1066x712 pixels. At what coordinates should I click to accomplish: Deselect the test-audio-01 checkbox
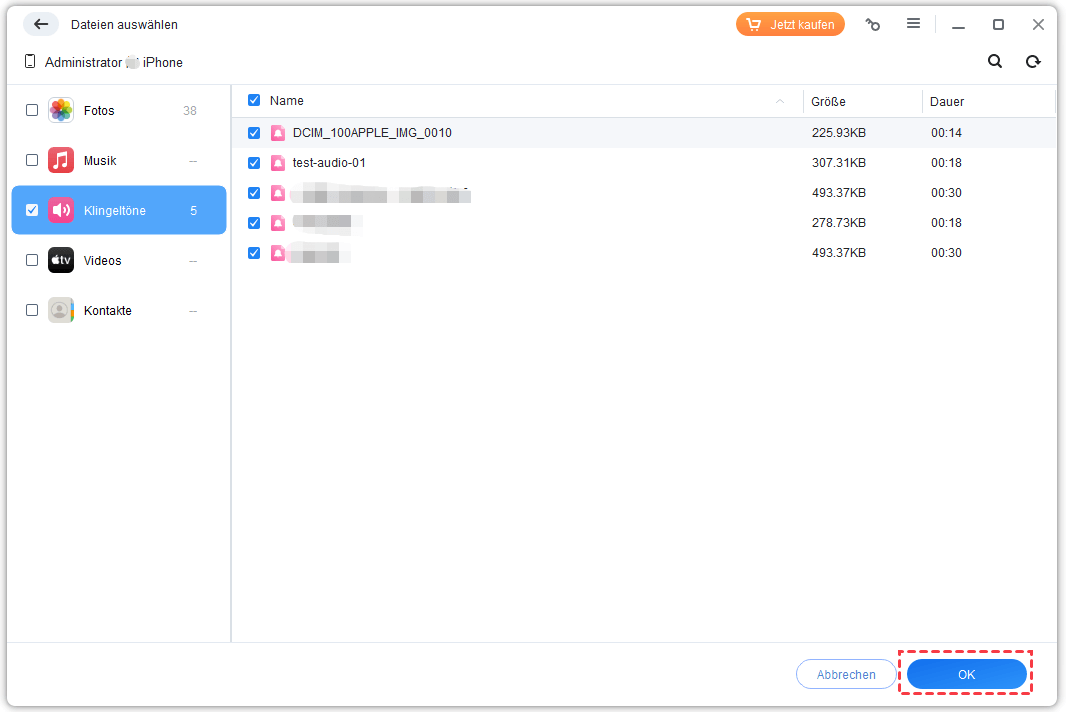(254, 163)
